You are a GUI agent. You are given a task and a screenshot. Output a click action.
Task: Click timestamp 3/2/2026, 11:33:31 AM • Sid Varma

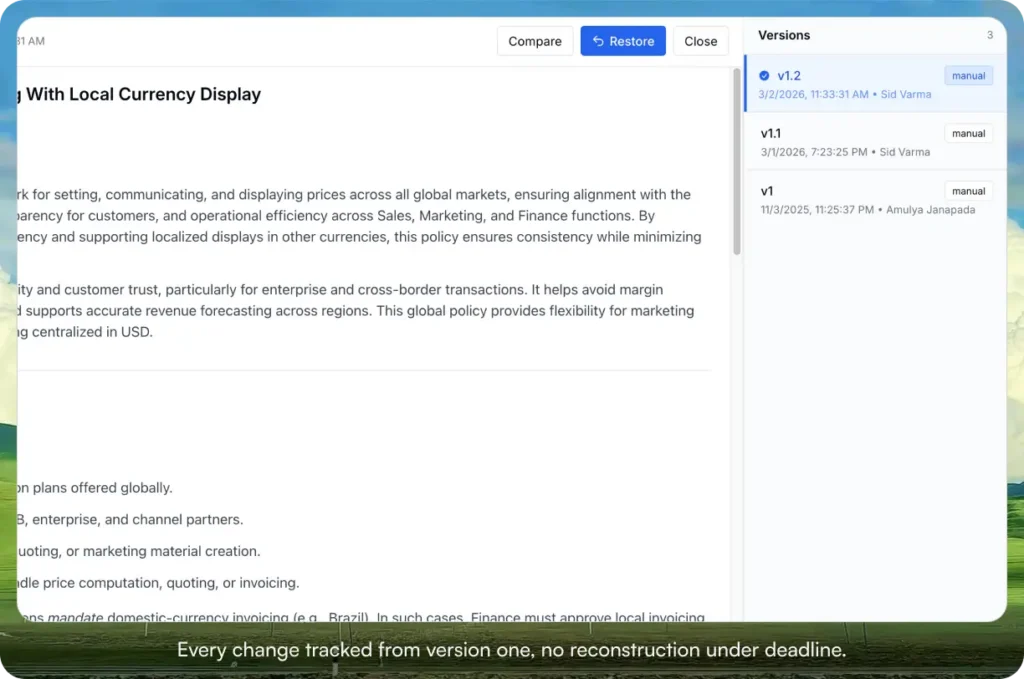point(844,94)
